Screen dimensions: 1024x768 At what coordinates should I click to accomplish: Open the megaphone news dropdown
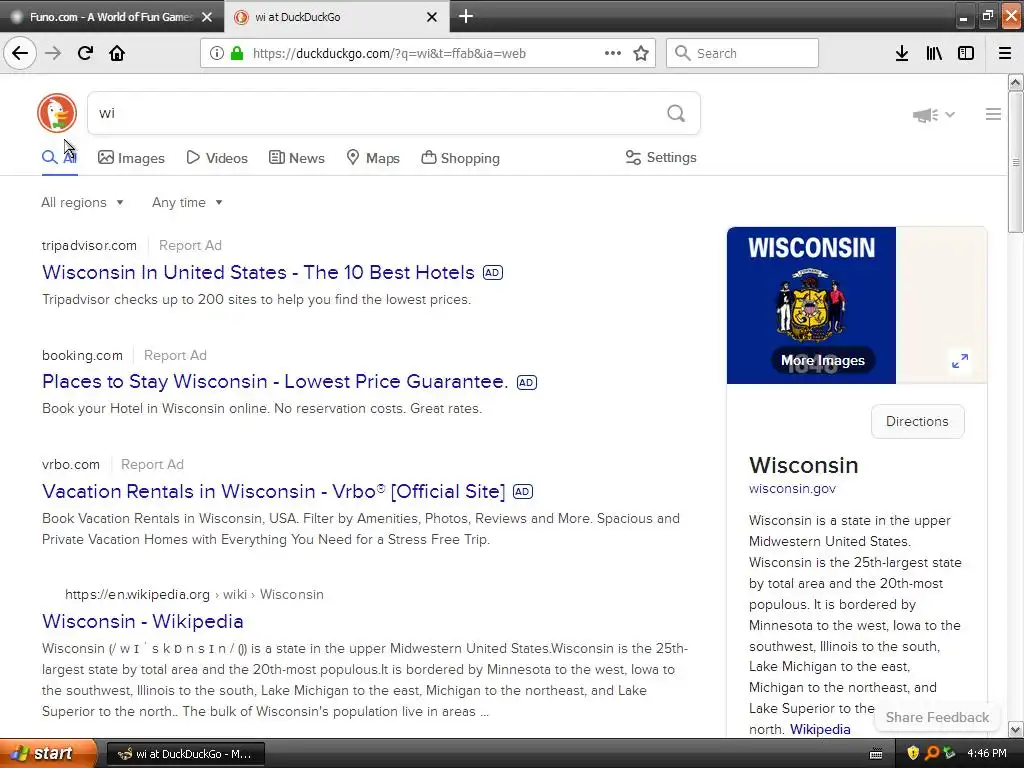coord(933,115)
